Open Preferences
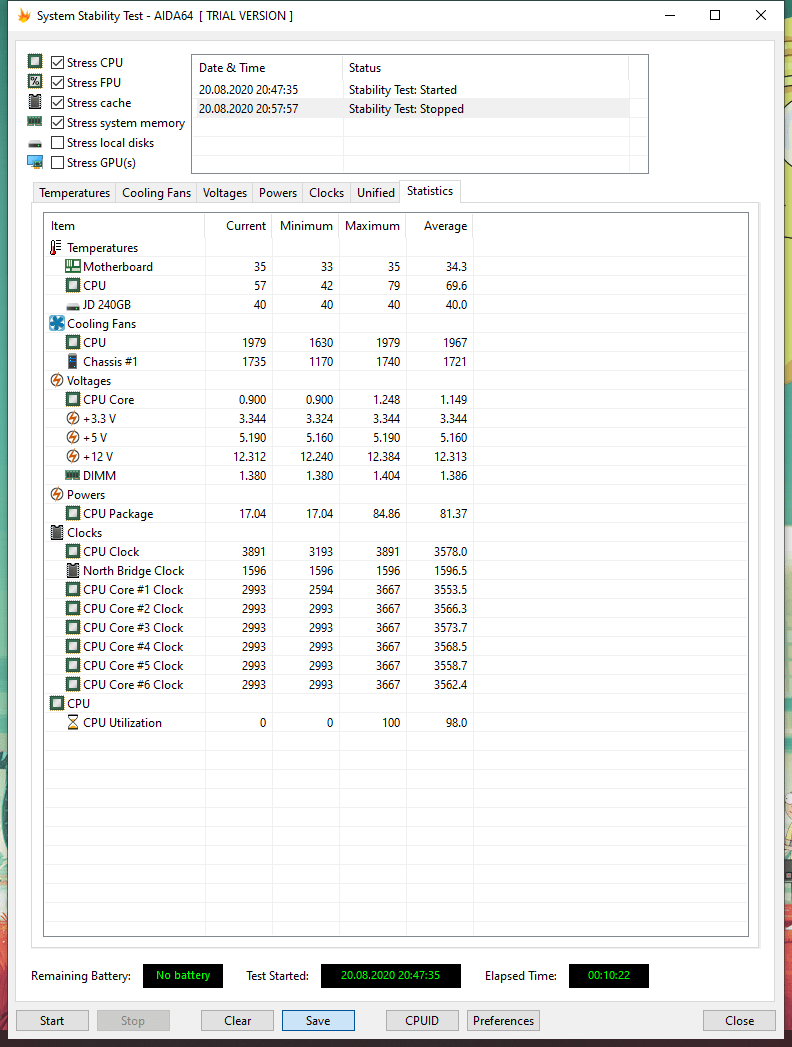The width and height of the screenshot is (792, 1047). pyautogui.click(x=504, y=1020)
